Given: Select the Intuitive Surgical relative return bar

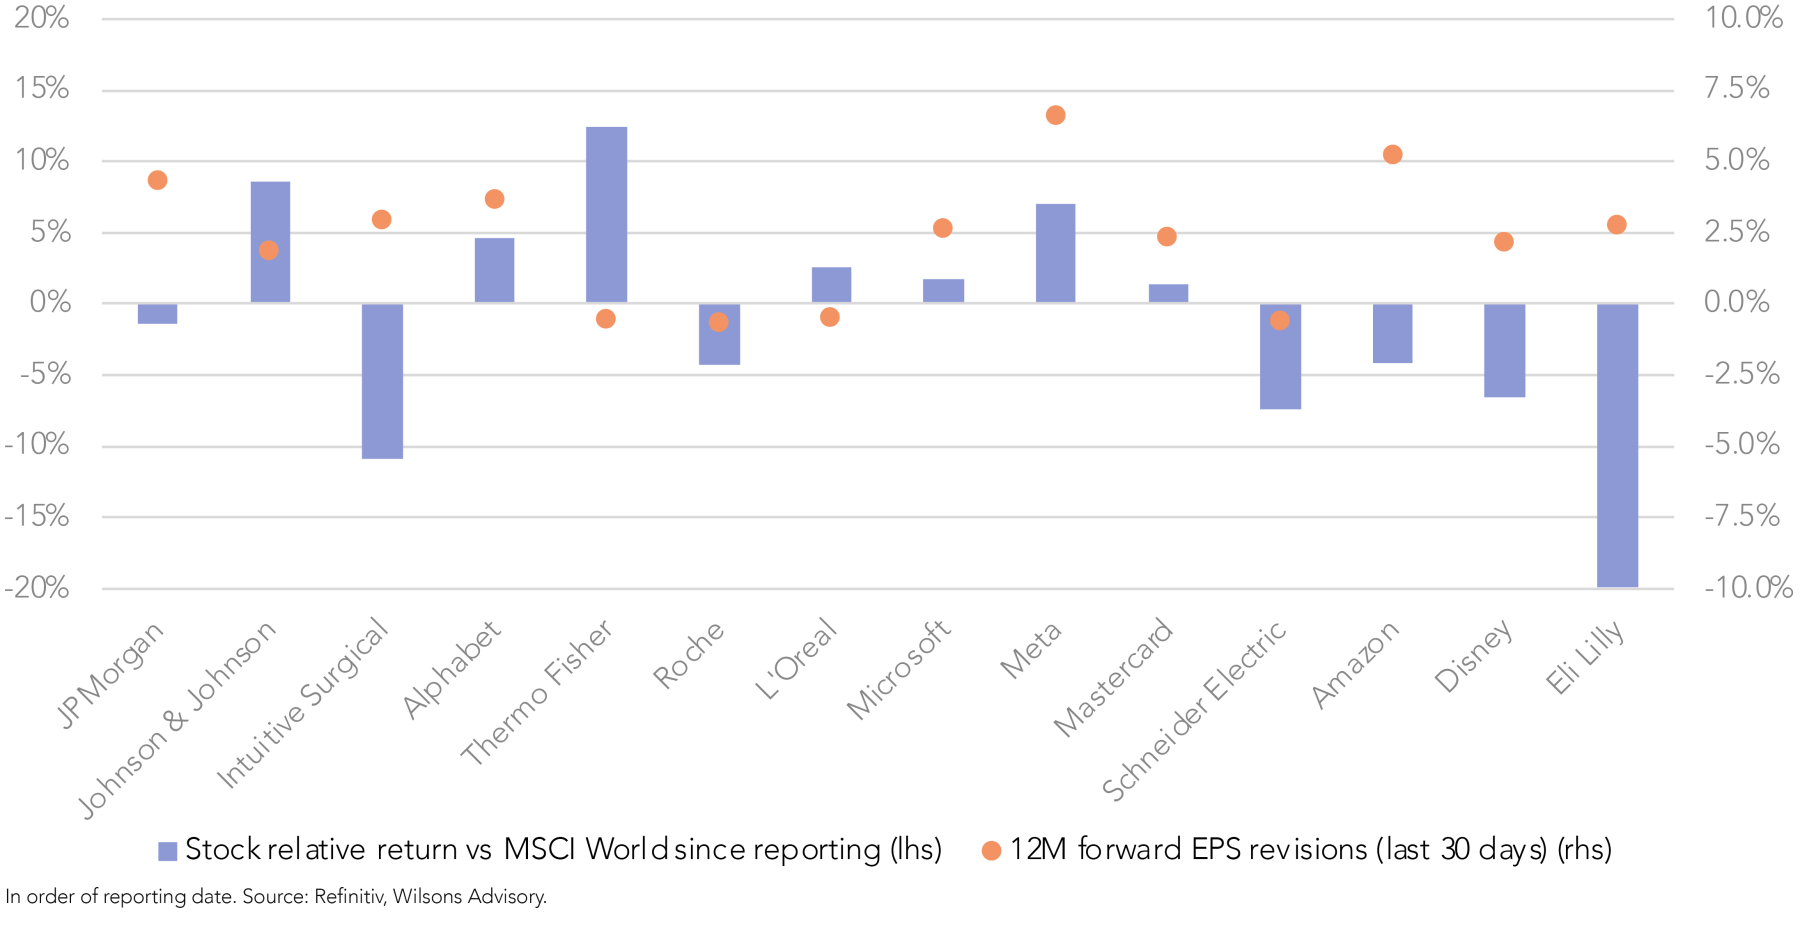Looking at the screenshot, I should pos(382,381).
